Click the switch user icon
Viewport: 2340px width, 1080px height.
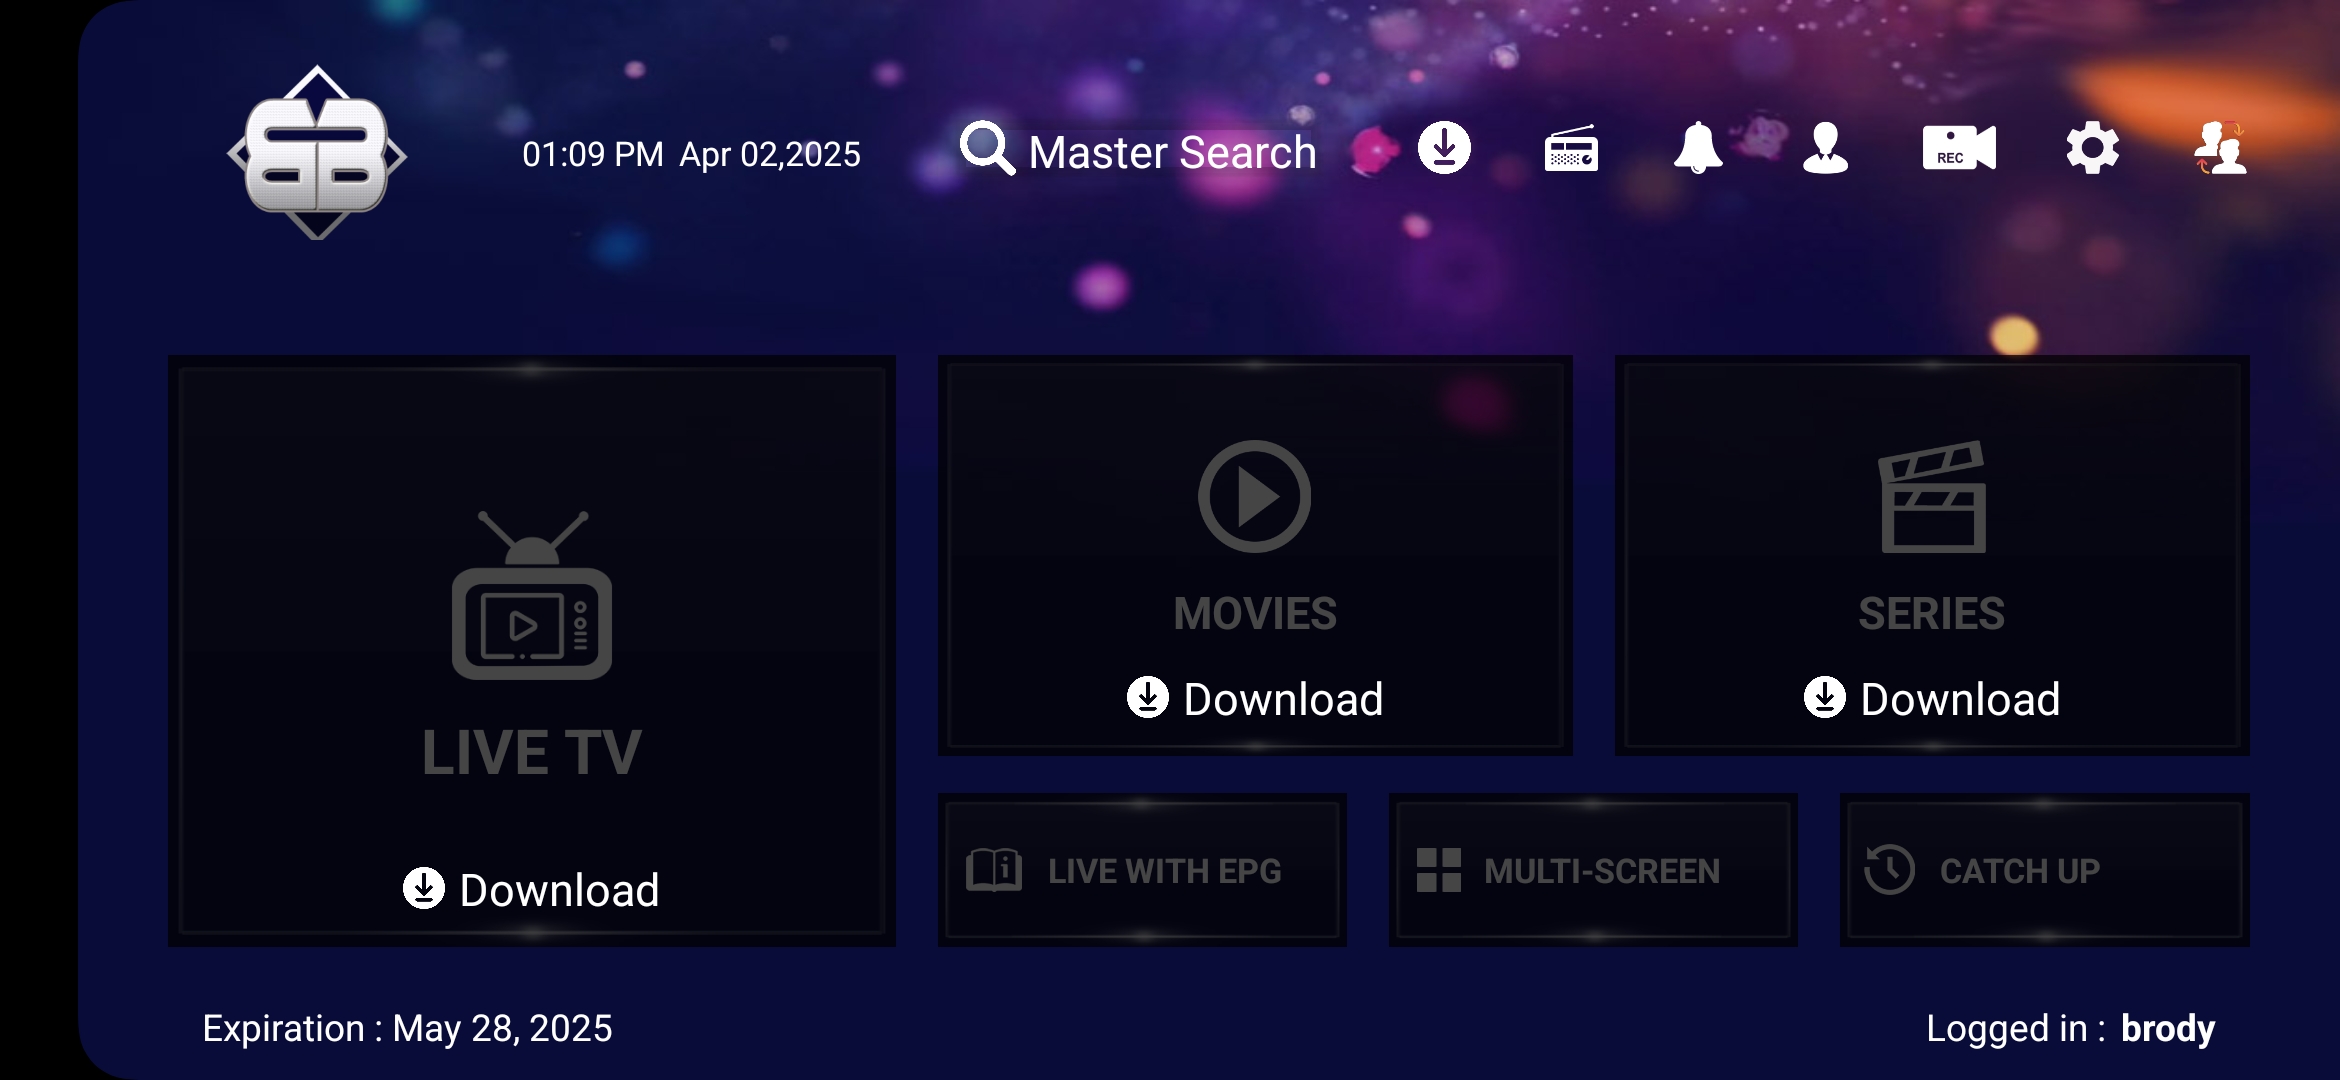[2220, 149]
